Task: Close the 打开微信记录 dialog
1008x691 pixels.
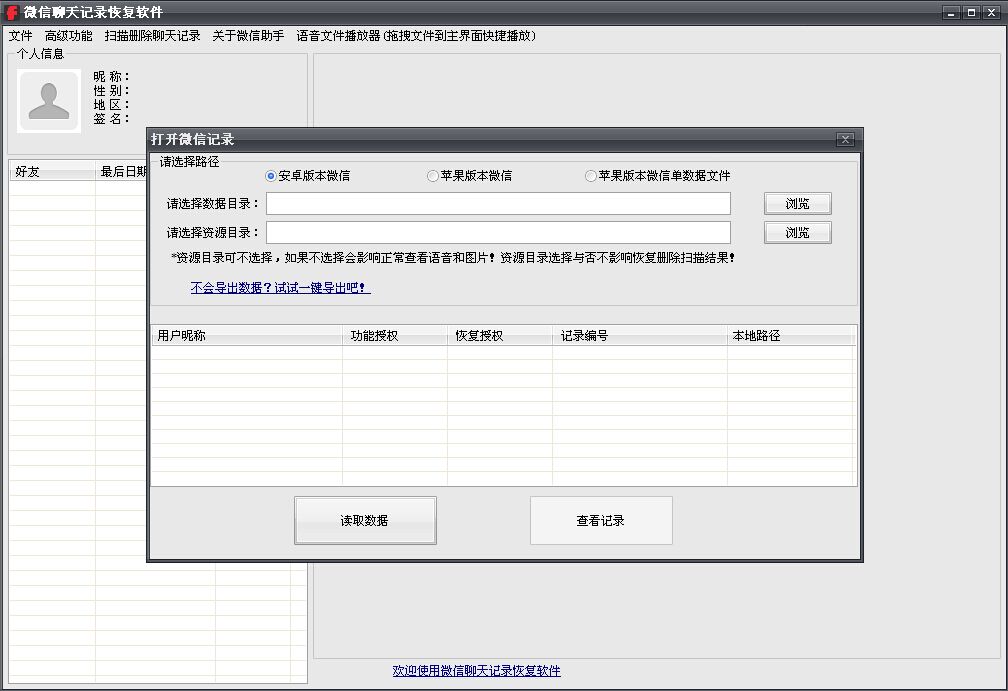Action: pyautogui.click(x=845, y=139)
